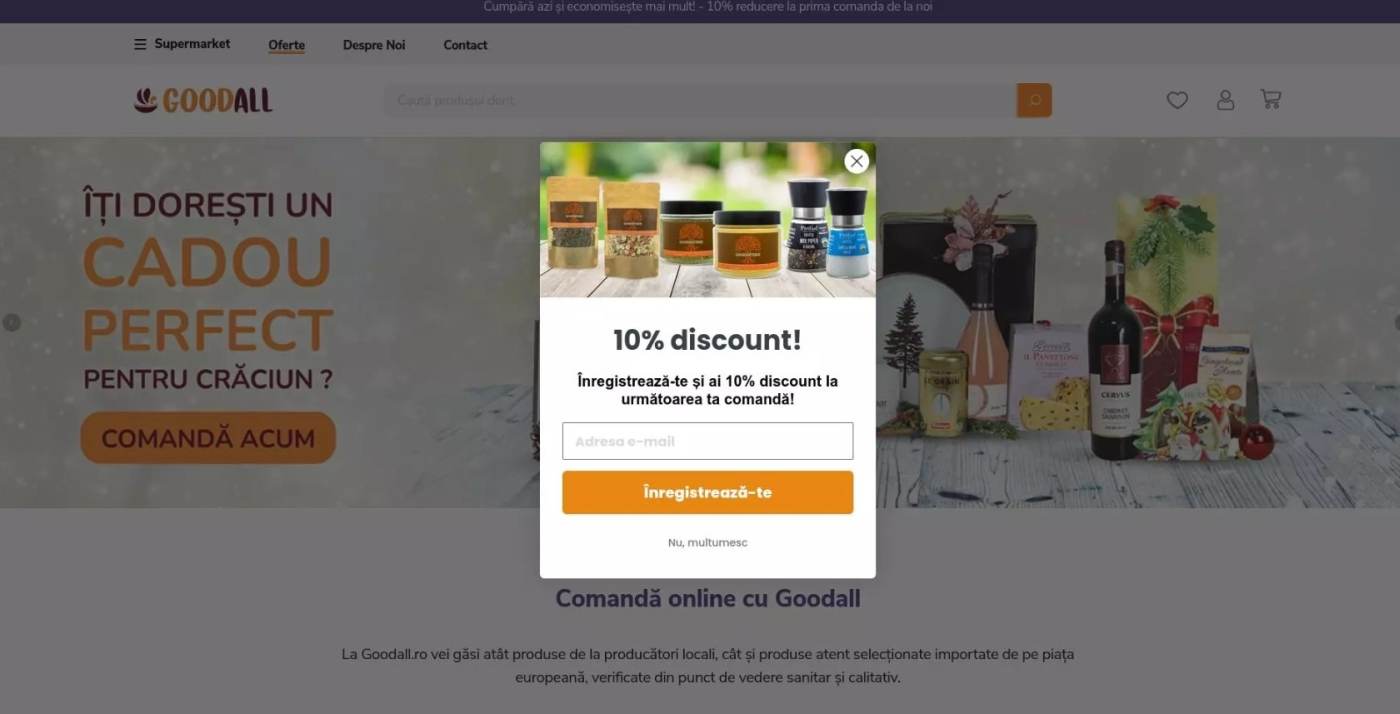Go to next banner slide arrow

tap(1395, 323)
